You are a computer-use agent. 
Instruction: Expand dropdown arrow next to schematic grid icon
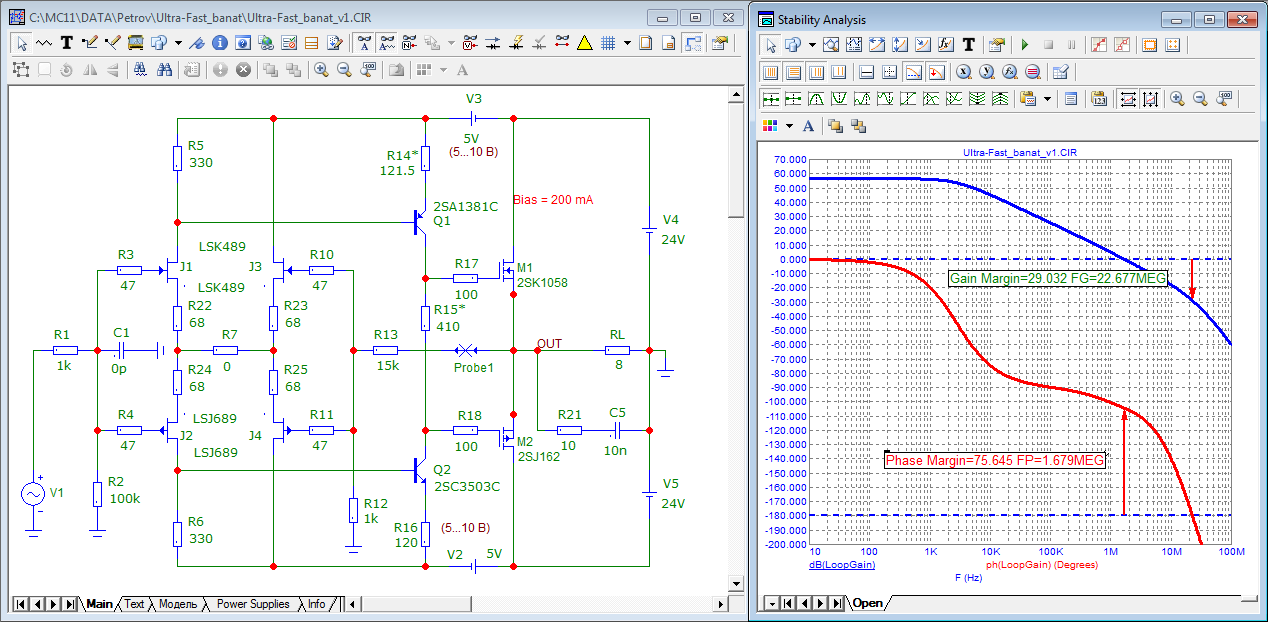(627, 43)
